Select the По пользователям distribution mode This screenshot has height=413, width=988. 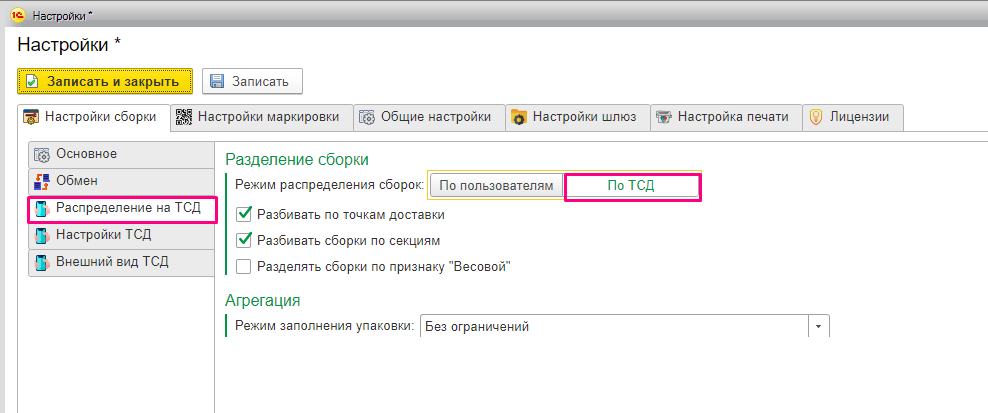tap(497, 186)
